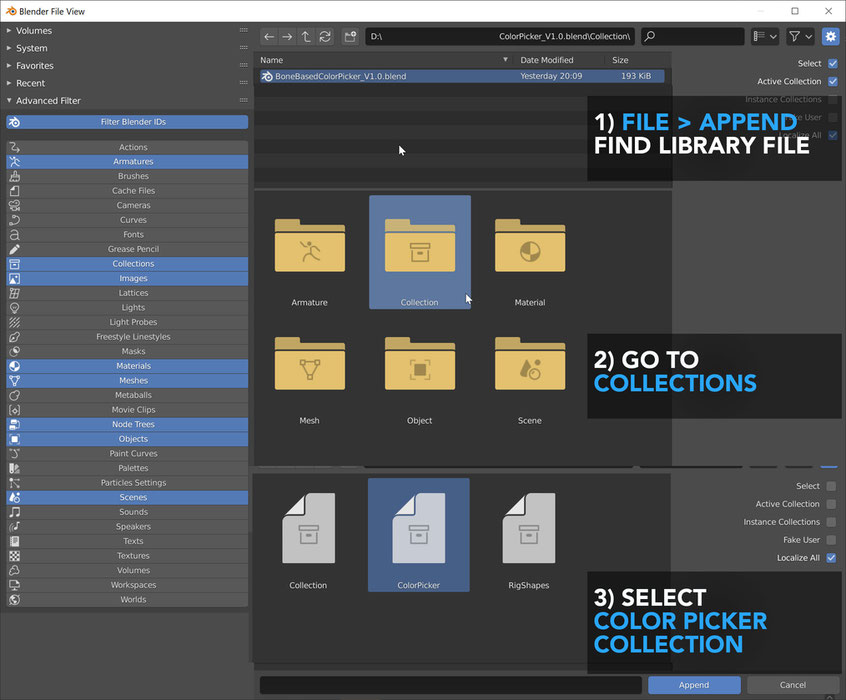Image resolution: width=846 pixels, height=700 pixels.
Task: Toggle the Lights filter
Action: coord(127,307)
